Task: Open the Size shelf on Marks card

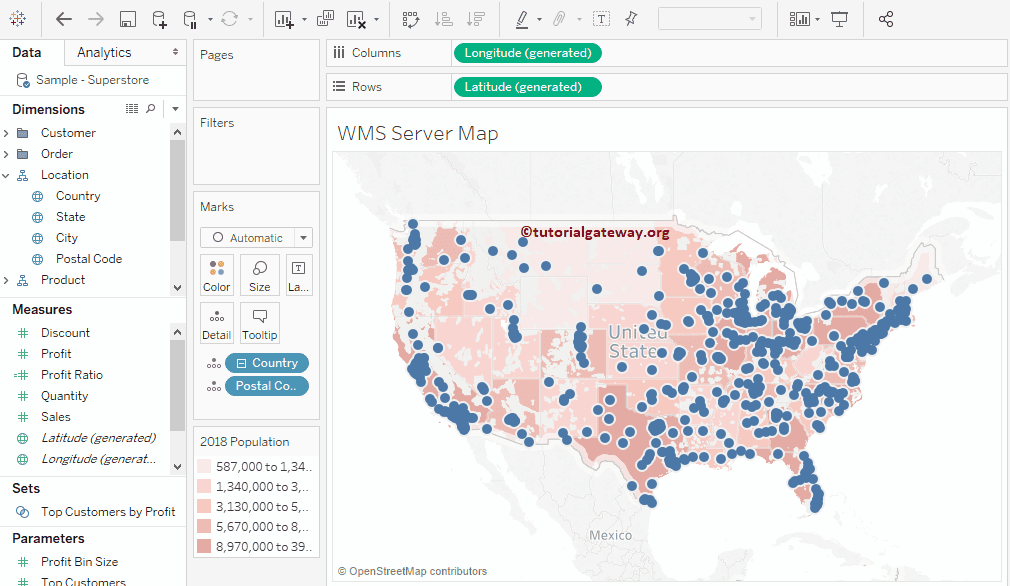Action: 259,274
